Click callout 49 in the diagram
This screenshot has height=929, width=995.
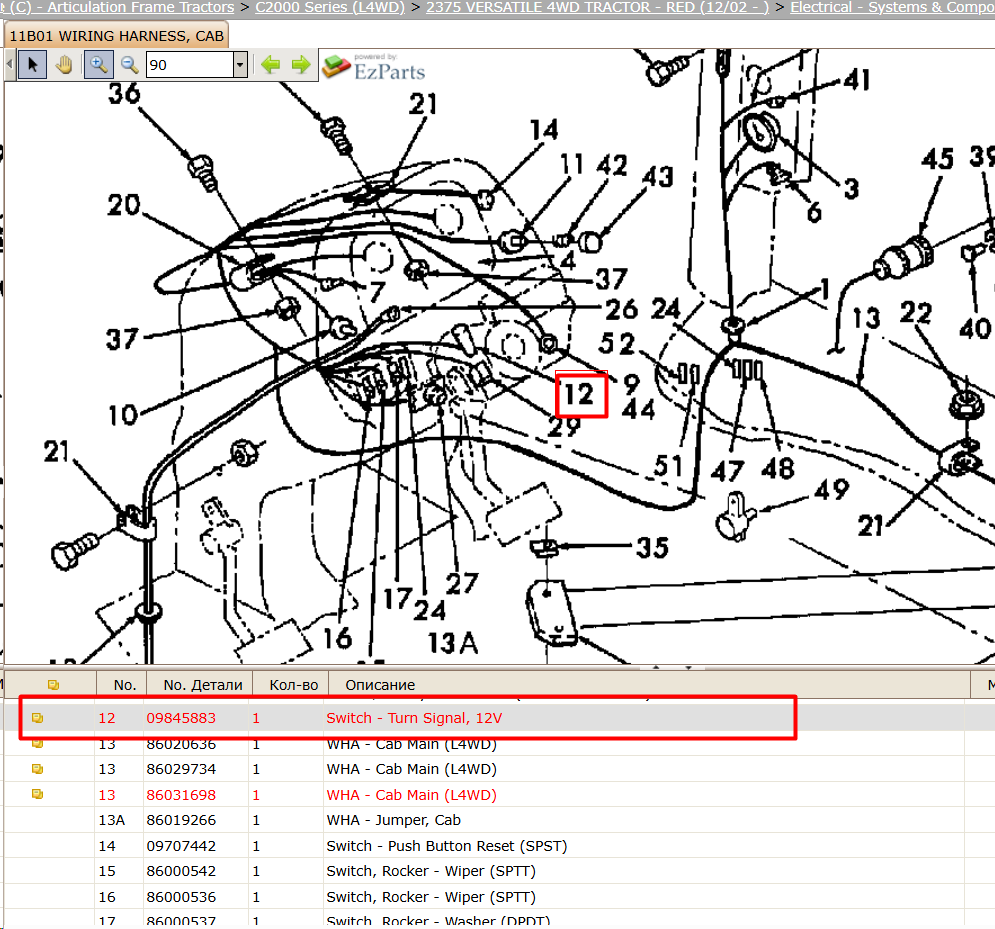832,489
